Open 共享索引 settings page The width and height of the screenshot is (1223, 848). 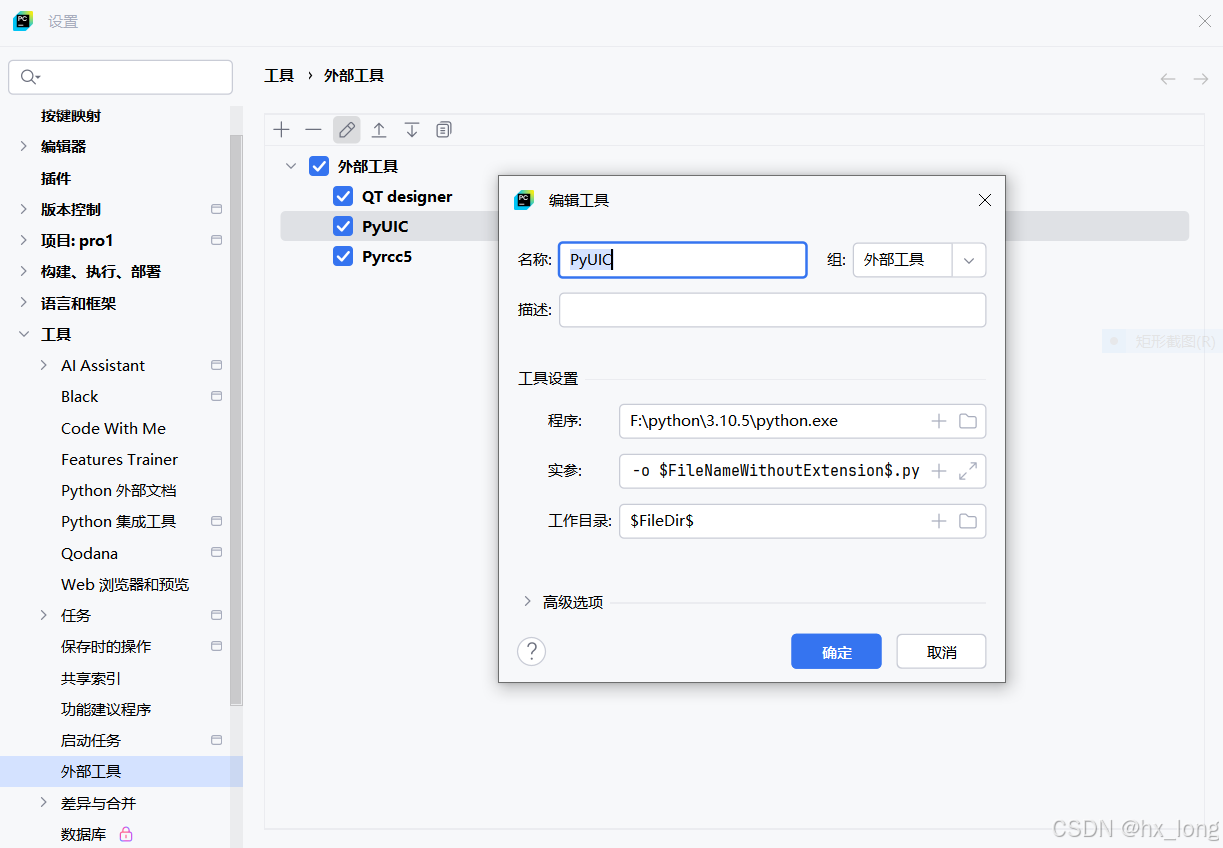(x=91, y=678)
